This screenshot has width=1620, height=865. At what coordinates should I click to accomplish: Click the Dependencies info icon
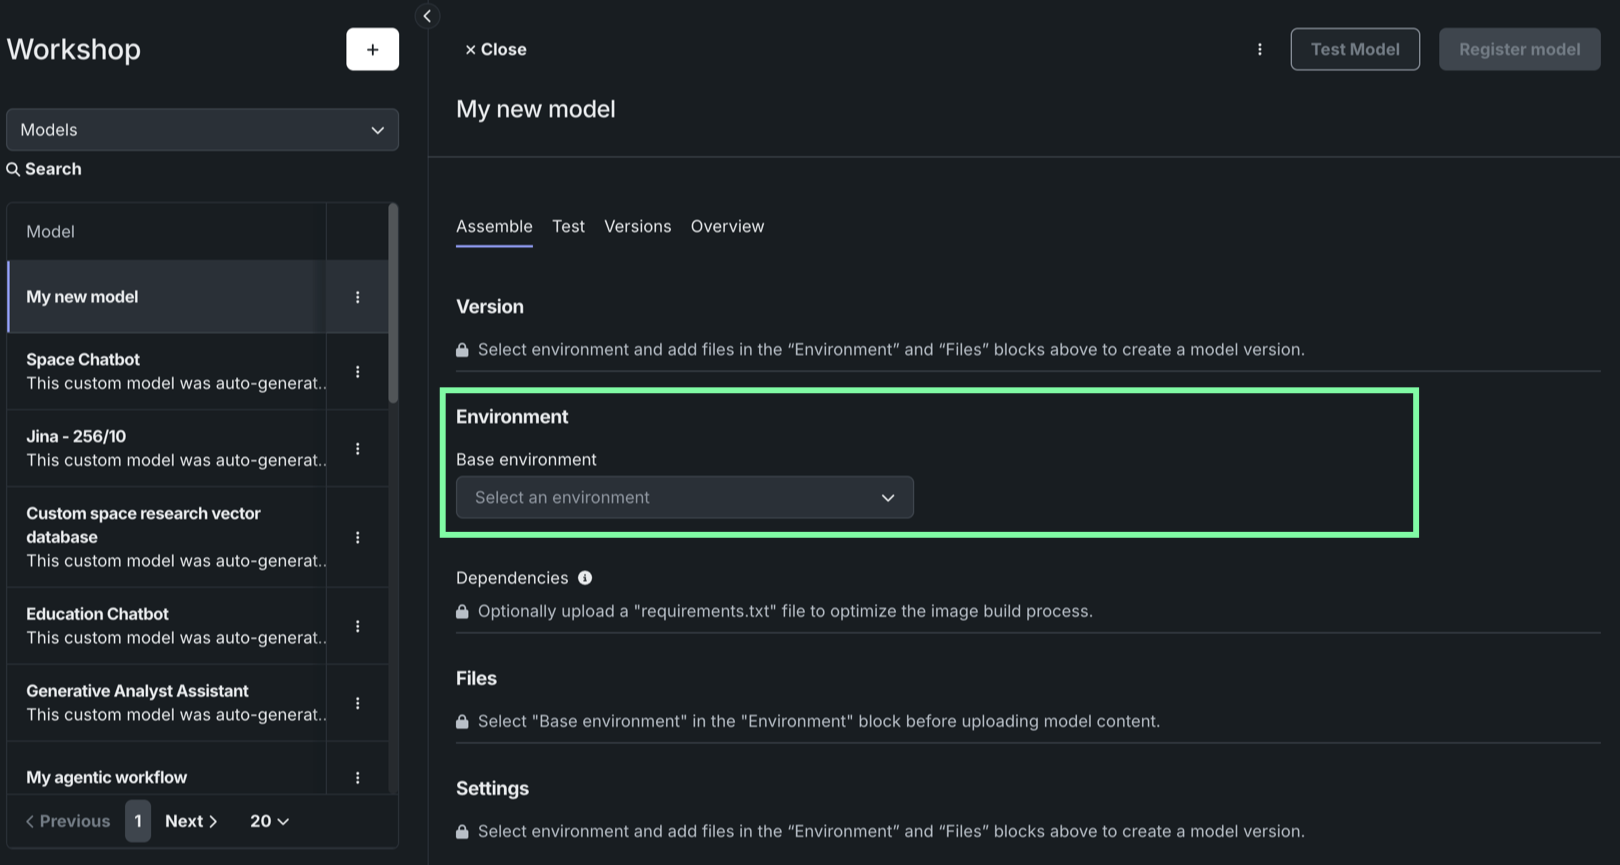coord(585,578)
